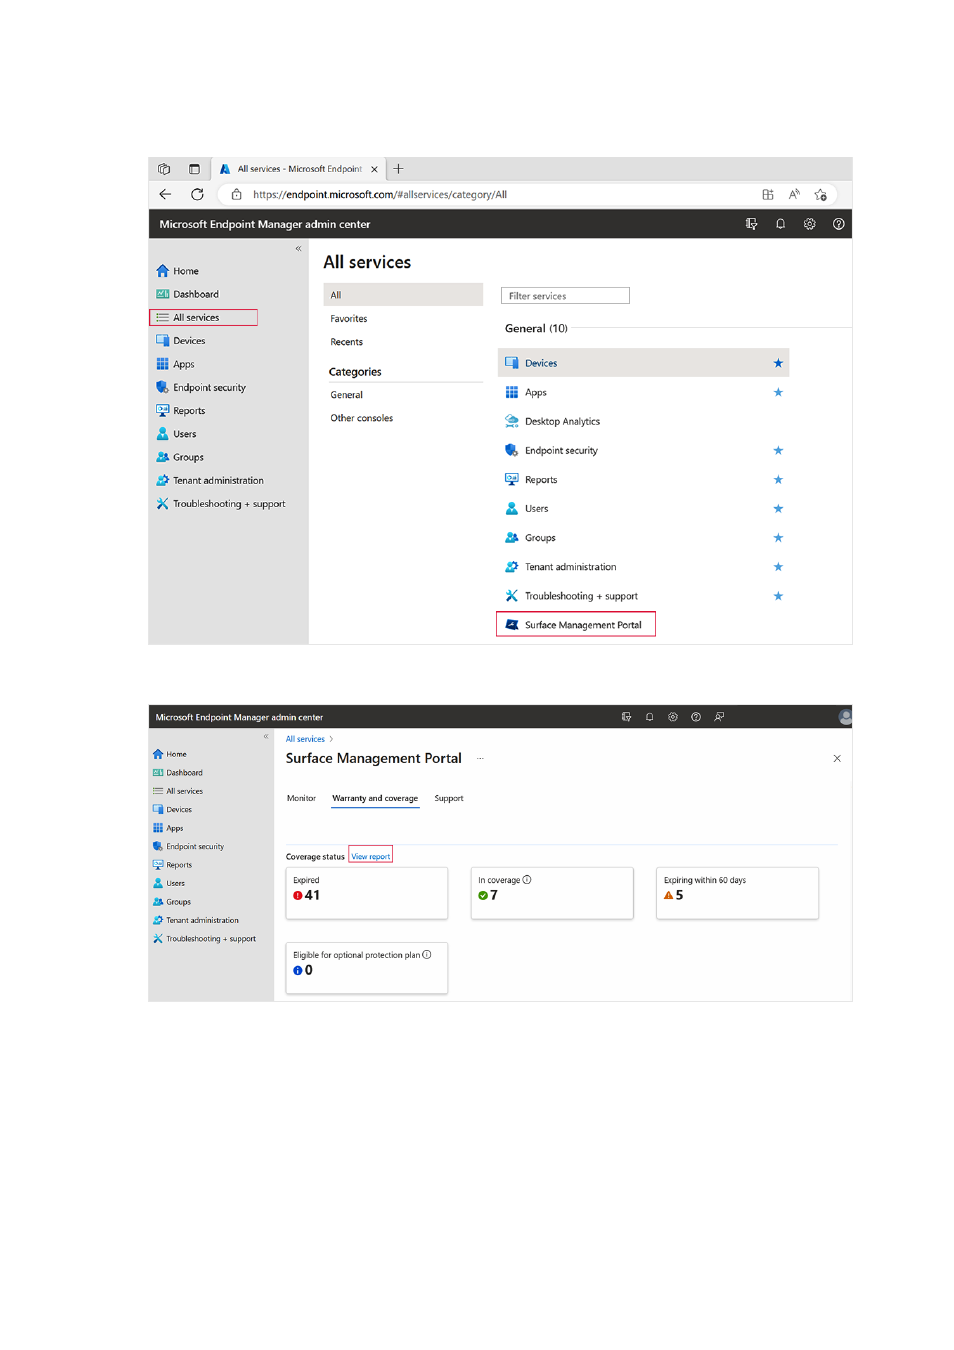Open directory filter icon on All services page
The width and height of the screenshot is (954, 1350).
point(751,224)
